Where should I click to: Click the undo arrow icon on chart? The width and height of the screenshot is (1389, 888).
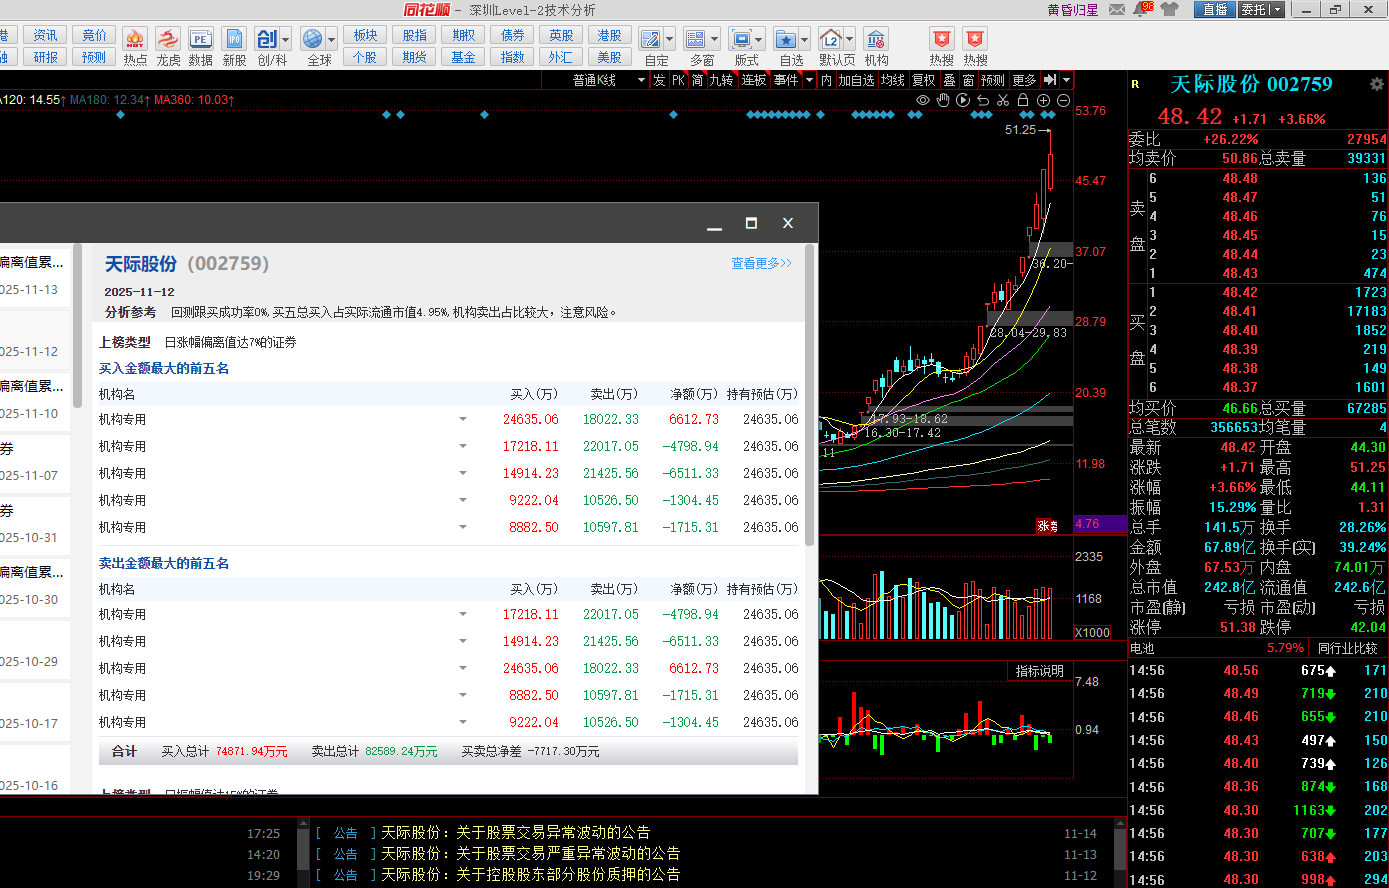point(983,100)
